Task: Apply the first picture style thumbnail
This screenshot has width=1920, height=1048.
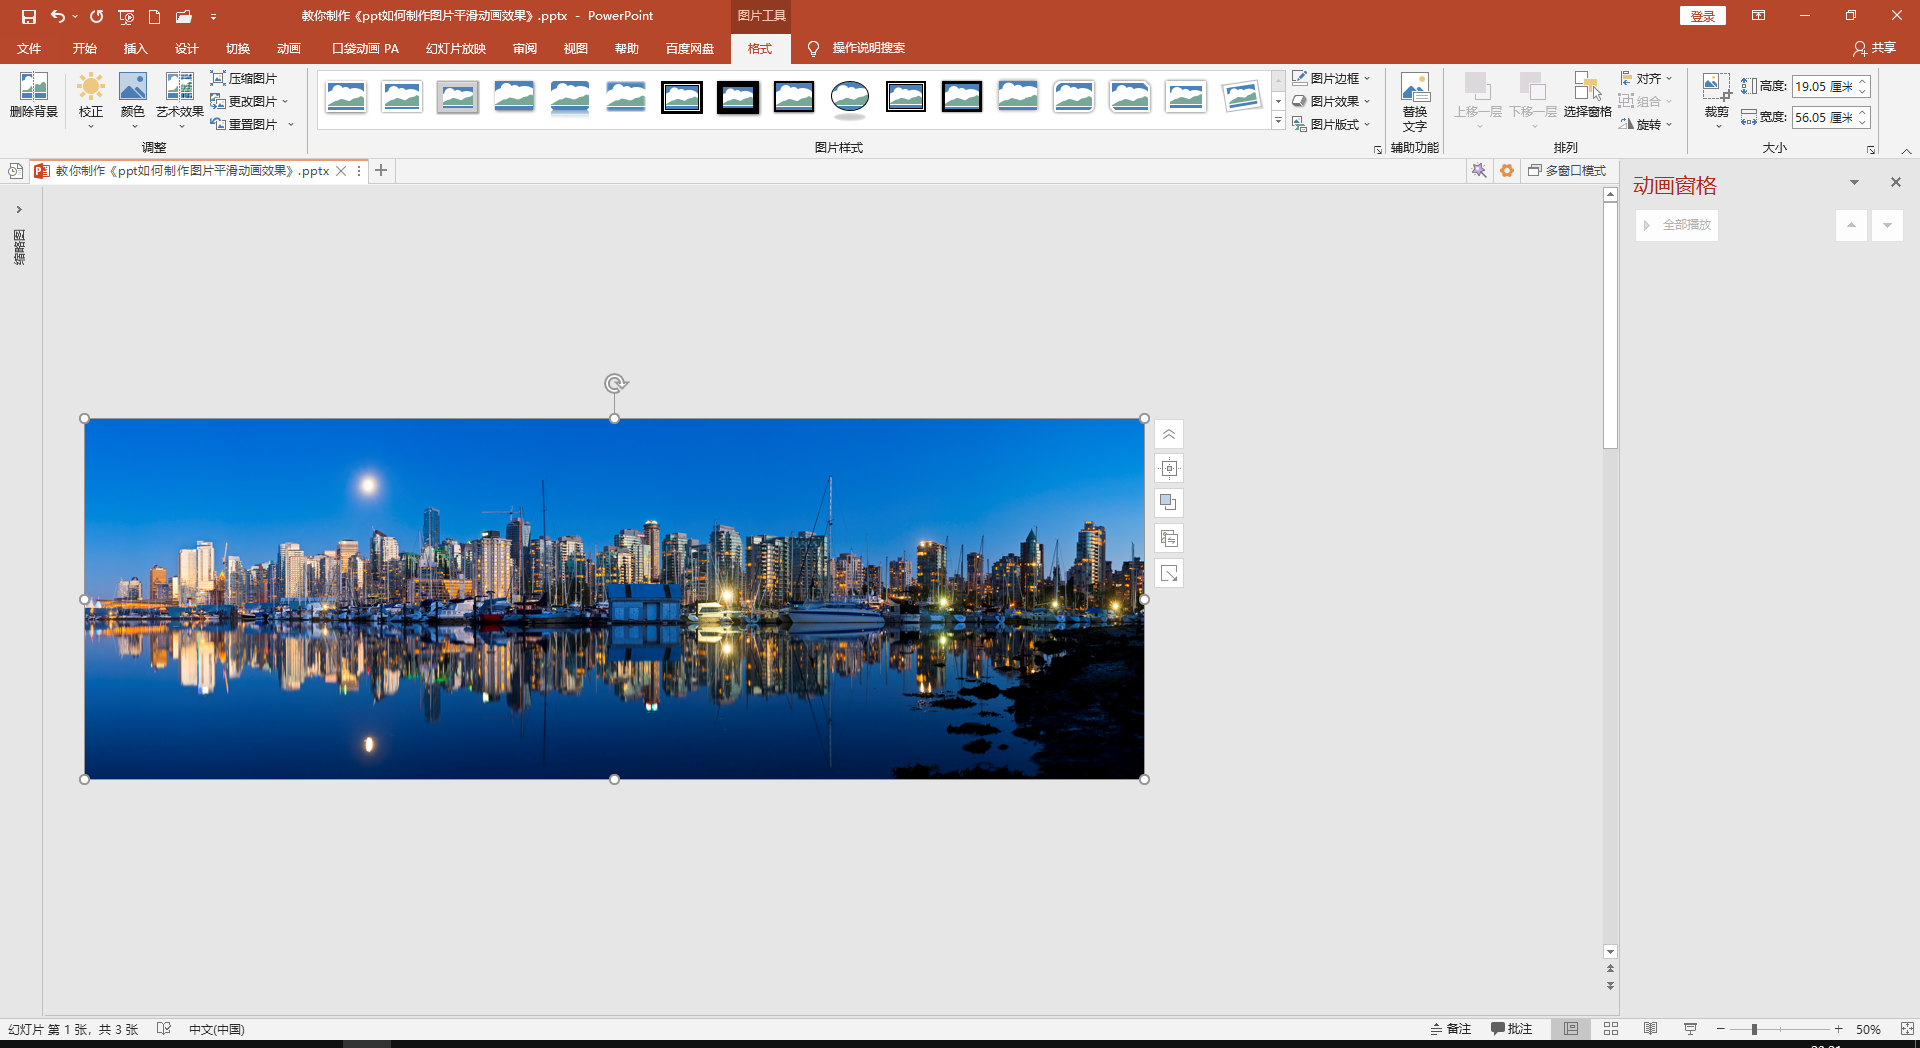Action: [x=346, y=97]
